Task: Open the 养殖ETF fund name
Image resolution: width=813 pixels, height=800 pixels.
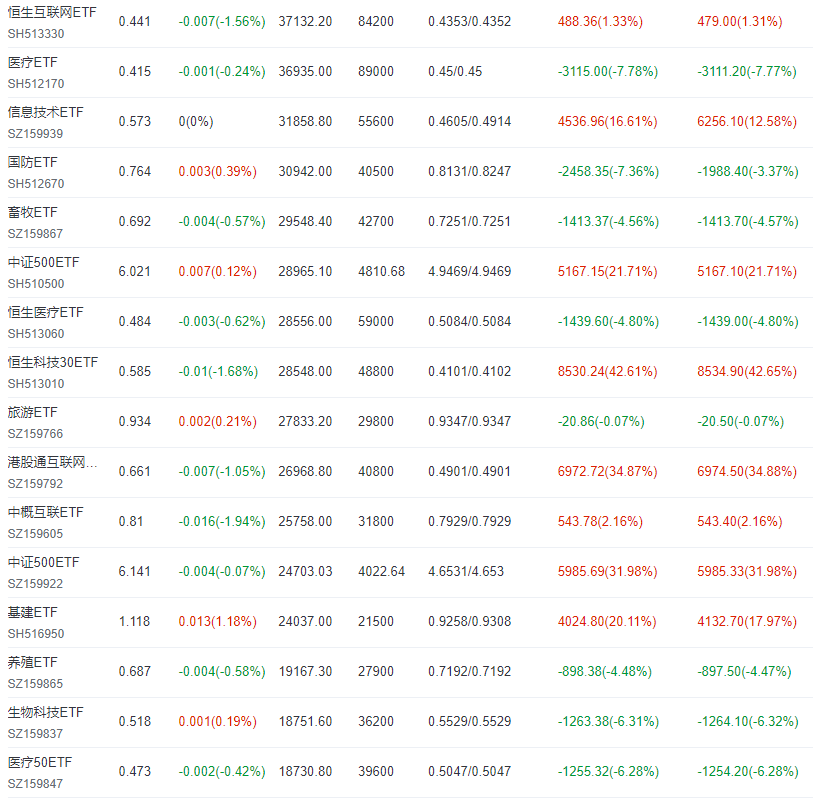Action: (x=32, y=662)
